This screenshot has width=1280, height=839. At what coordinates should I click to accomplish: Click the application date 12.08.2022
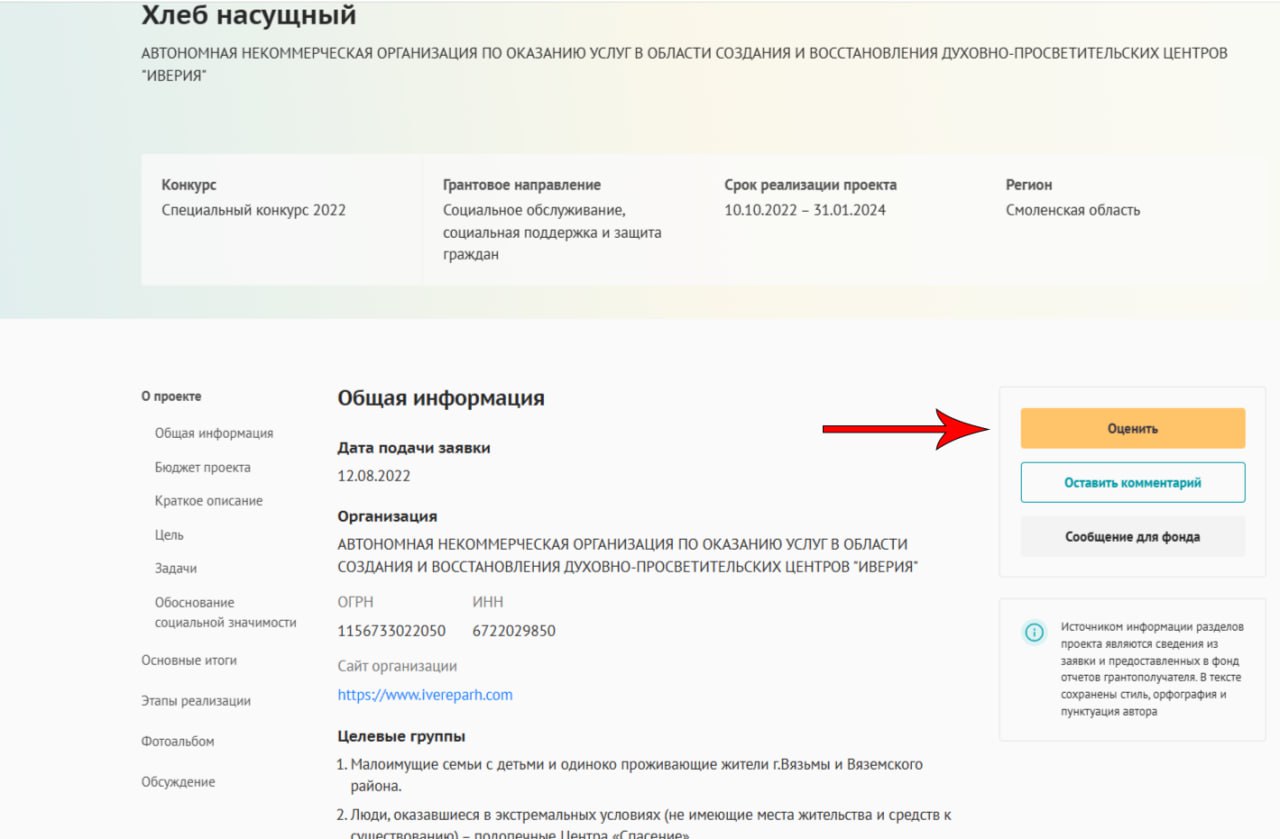coord(374,476)
